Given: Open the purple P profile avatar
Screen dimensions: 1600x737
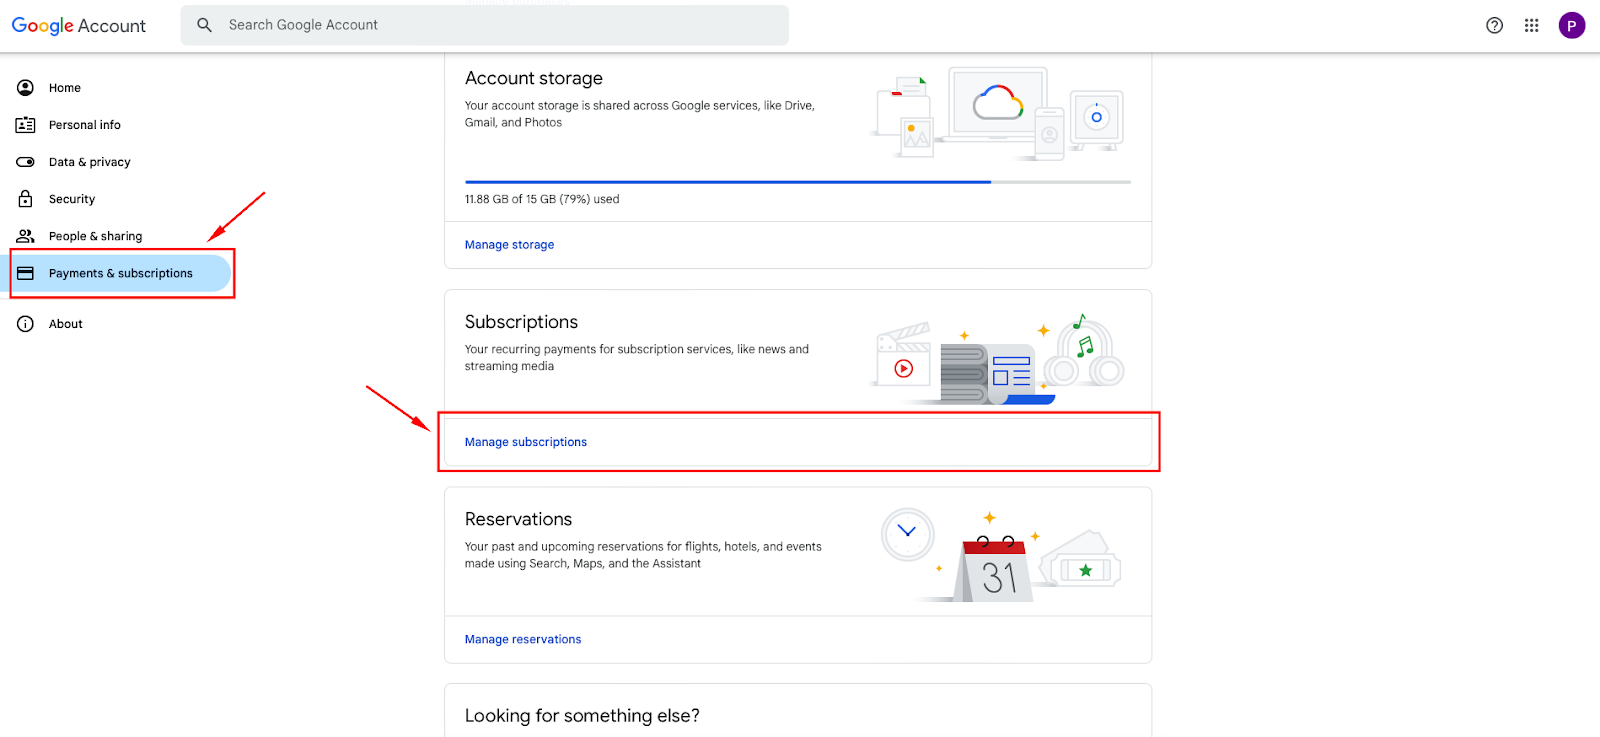Looking at the screenshot, I should point(1571,26).
